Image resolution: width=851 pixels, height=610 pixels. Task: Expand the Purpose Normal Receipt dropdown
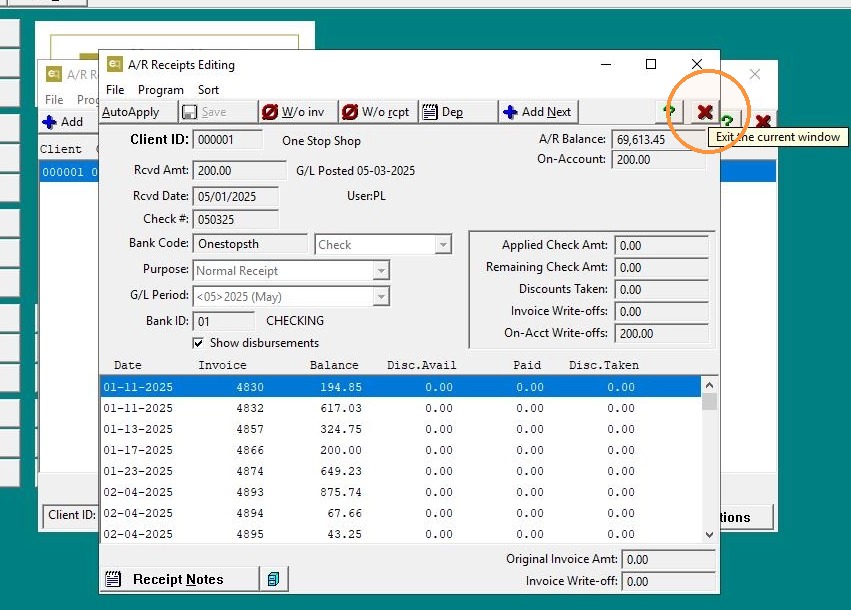point(381,270)
